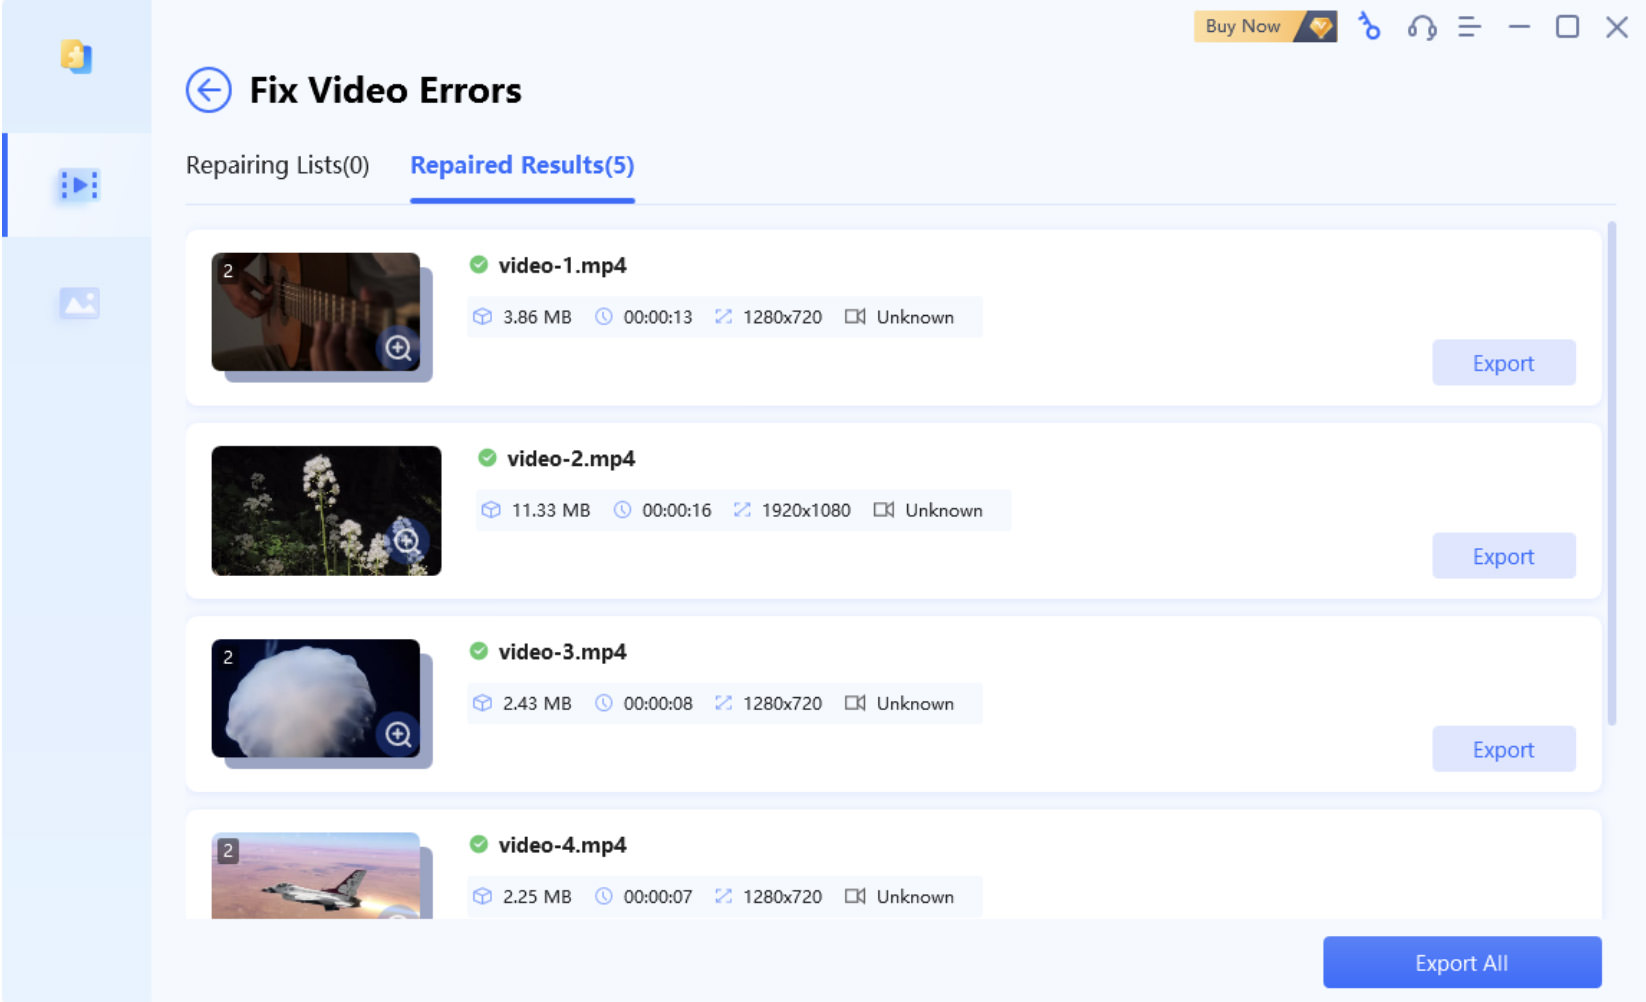Click the green success check next to video-1.mp4
This screenshot has width=1646, height=1002.
coord(479,264)
